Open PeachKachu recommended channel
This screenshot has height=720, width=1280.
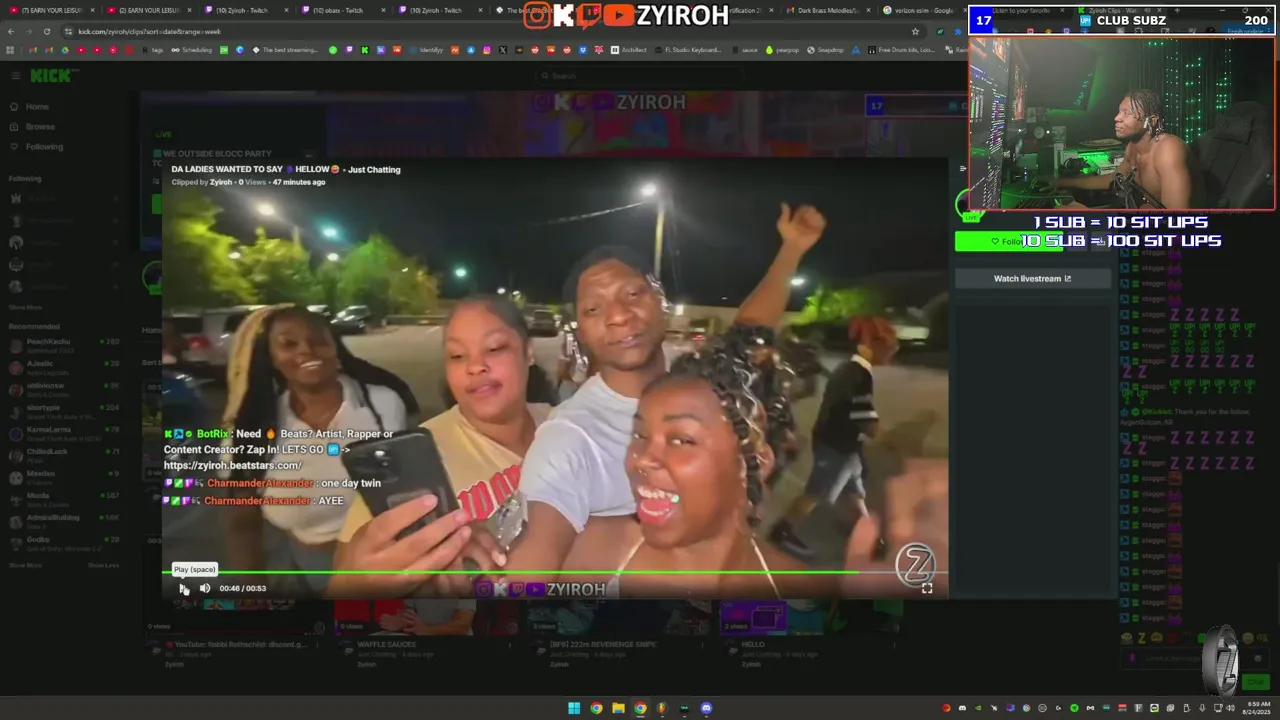click(65, 344)
